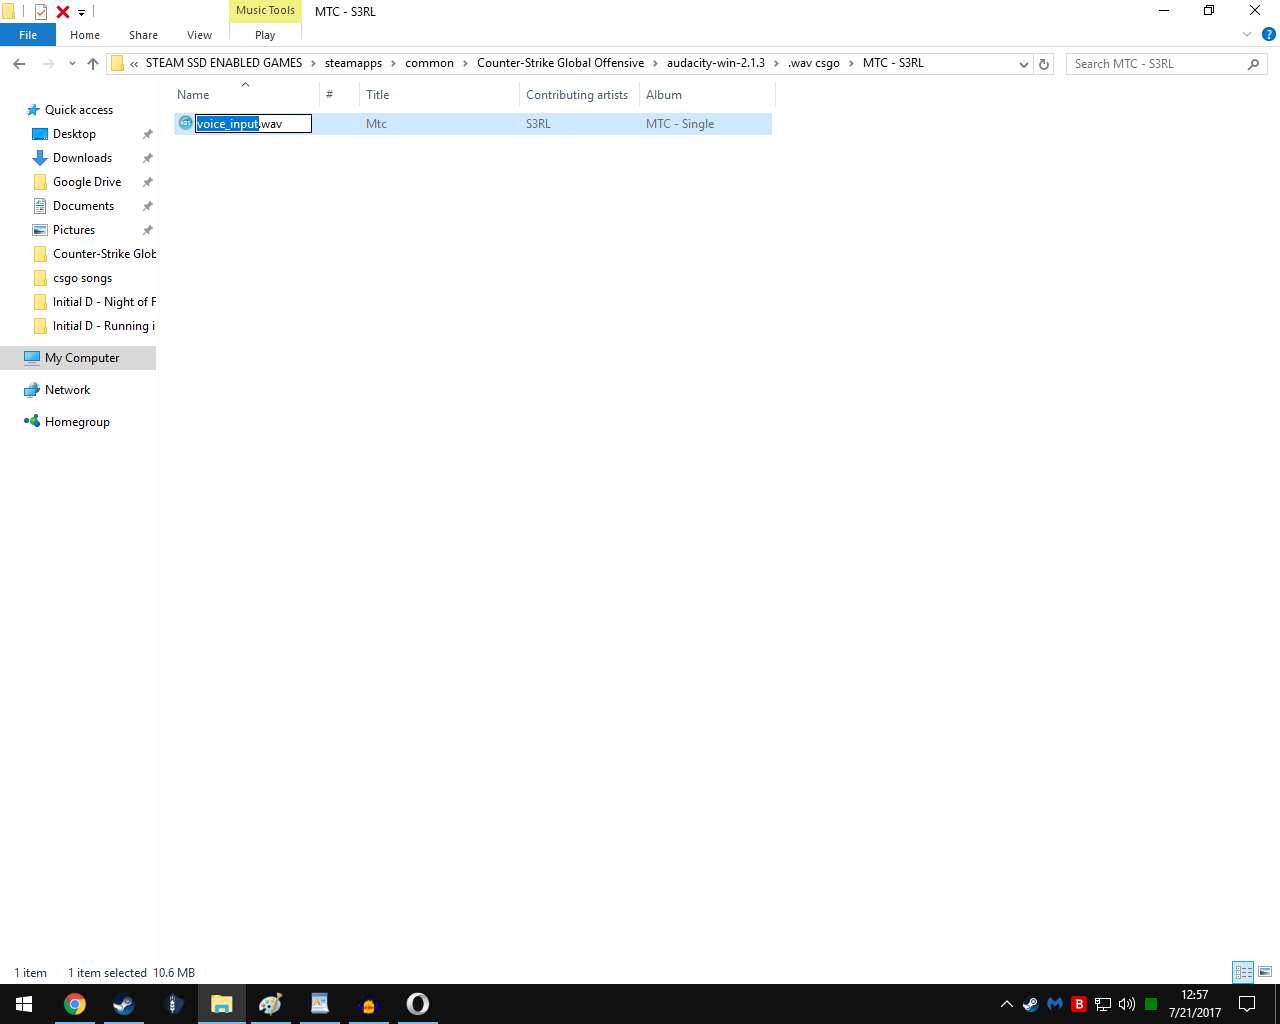This screenshot has height=1024, width=1280.
Task: Open Google Chrome from the taskbar
Action: tap(75, 1004)
